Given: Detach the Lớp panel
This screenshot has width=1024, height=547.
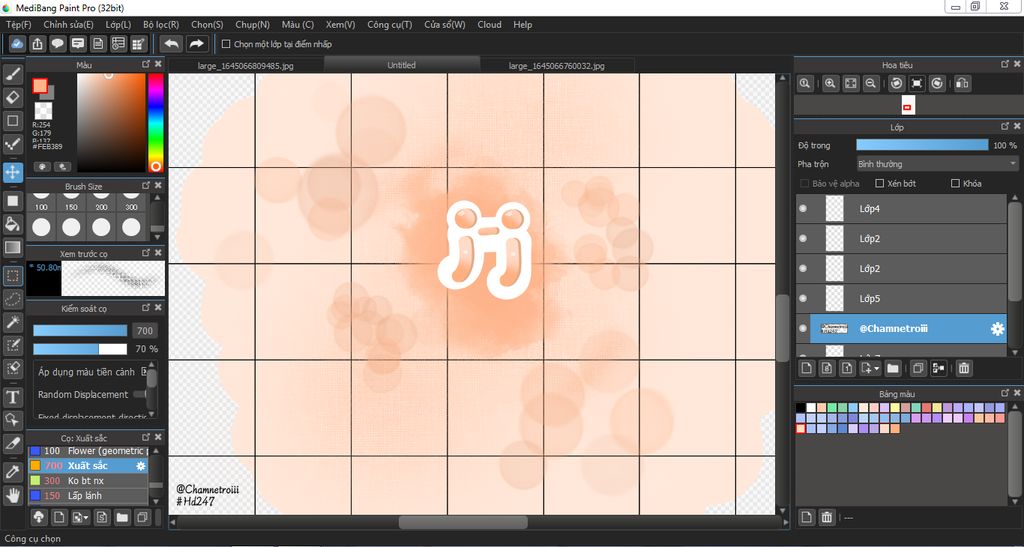Looking at the screenshot, I should pyautogui.click(x=1005, y=127).
